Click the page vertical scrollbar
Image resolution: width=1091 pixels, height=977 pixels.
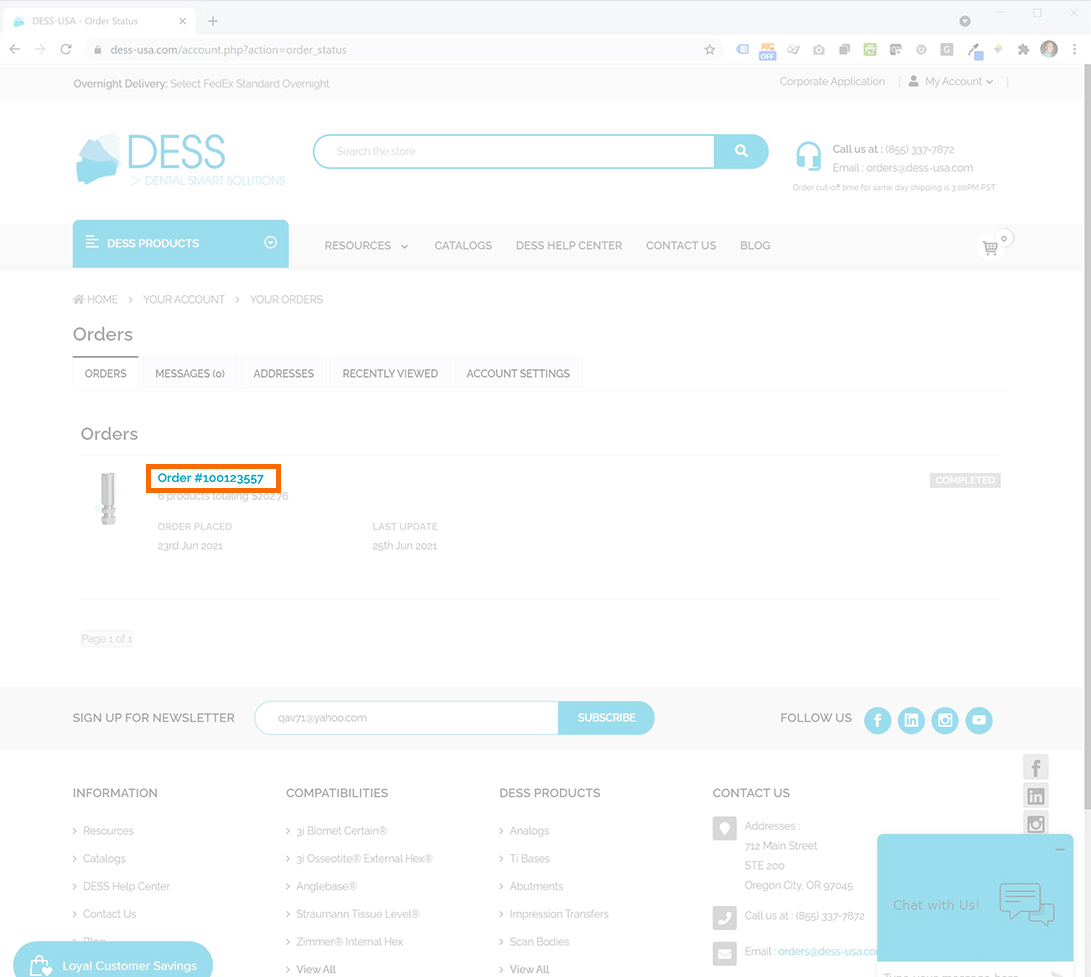coord(1087,438)
